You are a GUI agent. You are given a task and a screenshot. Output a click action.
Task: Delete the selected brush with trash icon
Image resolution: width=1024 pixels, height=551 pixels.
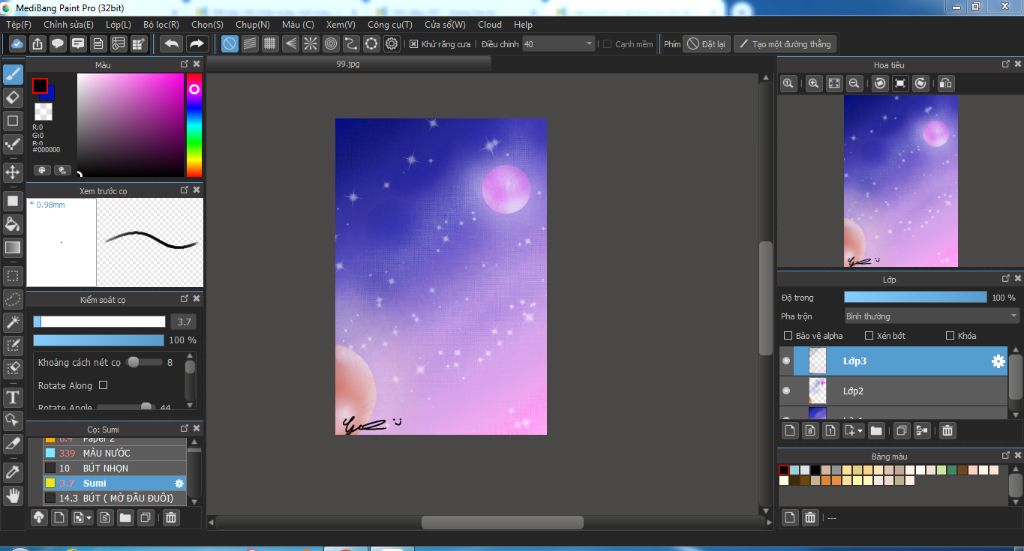170,518
